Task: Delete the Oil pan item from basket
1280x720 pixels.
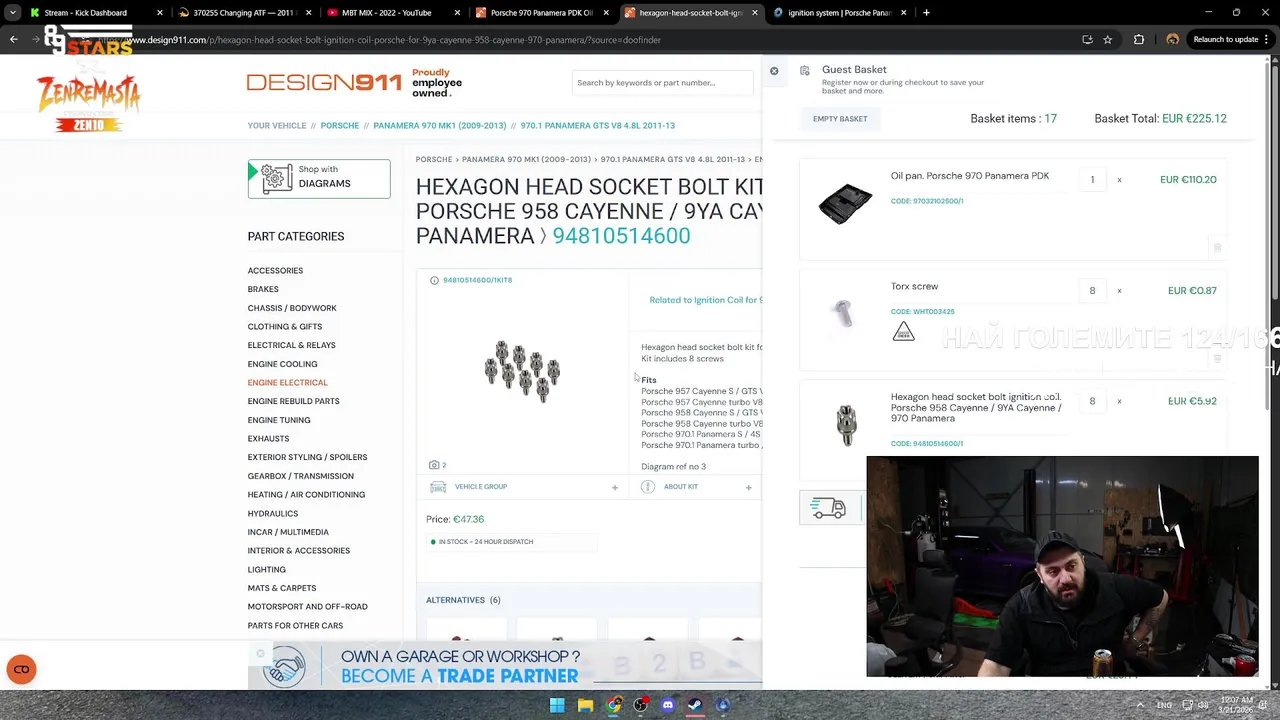Action: click(1217, 247)
